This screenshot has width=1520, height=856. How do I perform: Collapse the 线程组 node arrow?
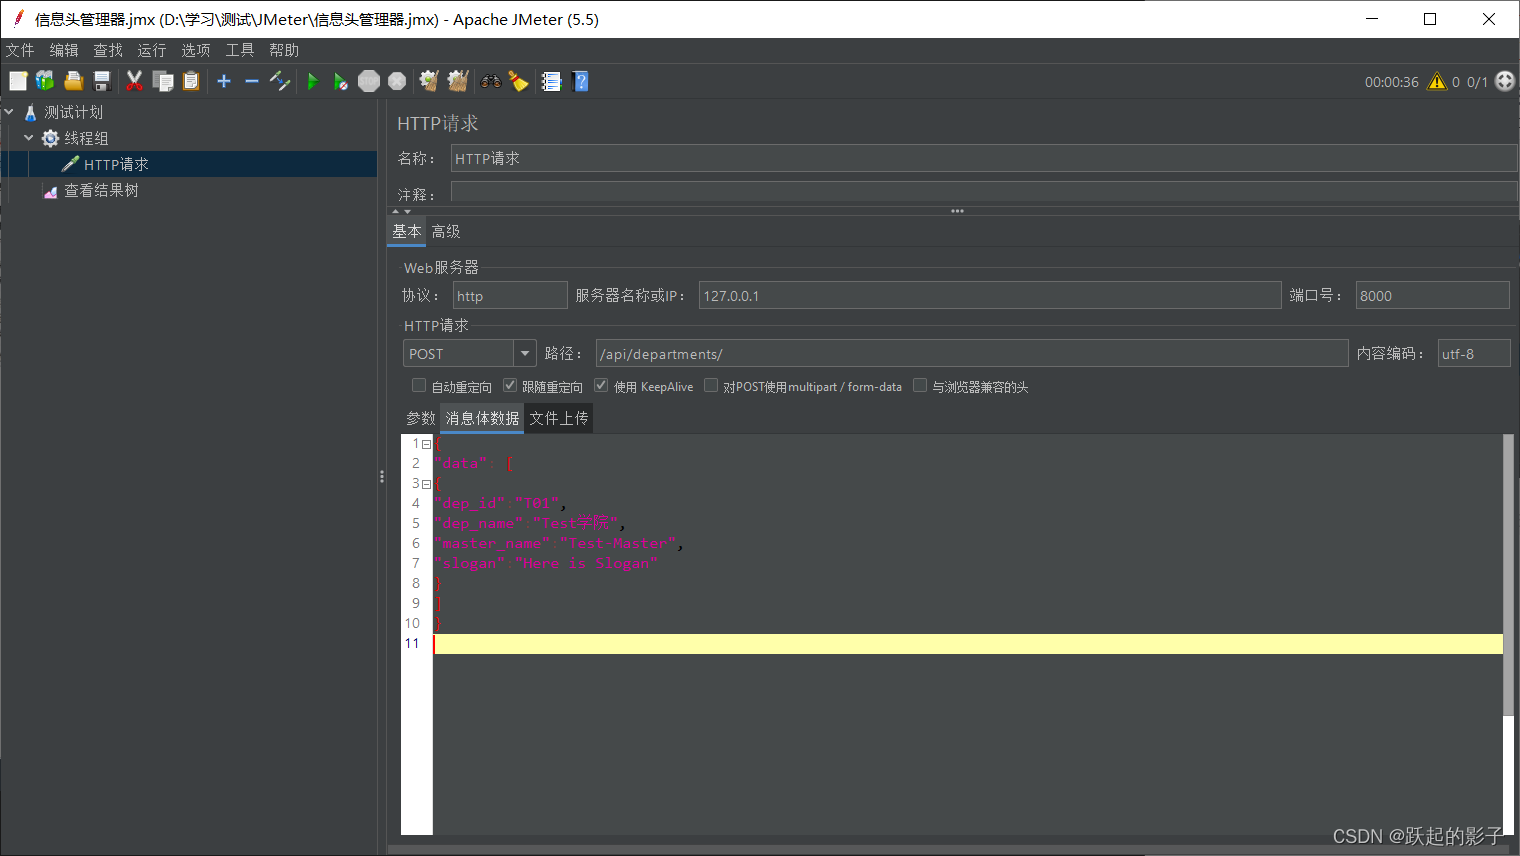click(29, 138)
